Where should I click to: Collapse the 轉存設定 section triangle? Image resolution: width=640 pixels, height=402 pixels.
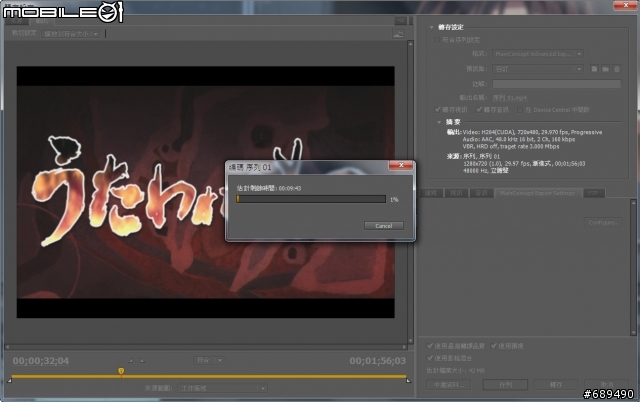[431, 27]
